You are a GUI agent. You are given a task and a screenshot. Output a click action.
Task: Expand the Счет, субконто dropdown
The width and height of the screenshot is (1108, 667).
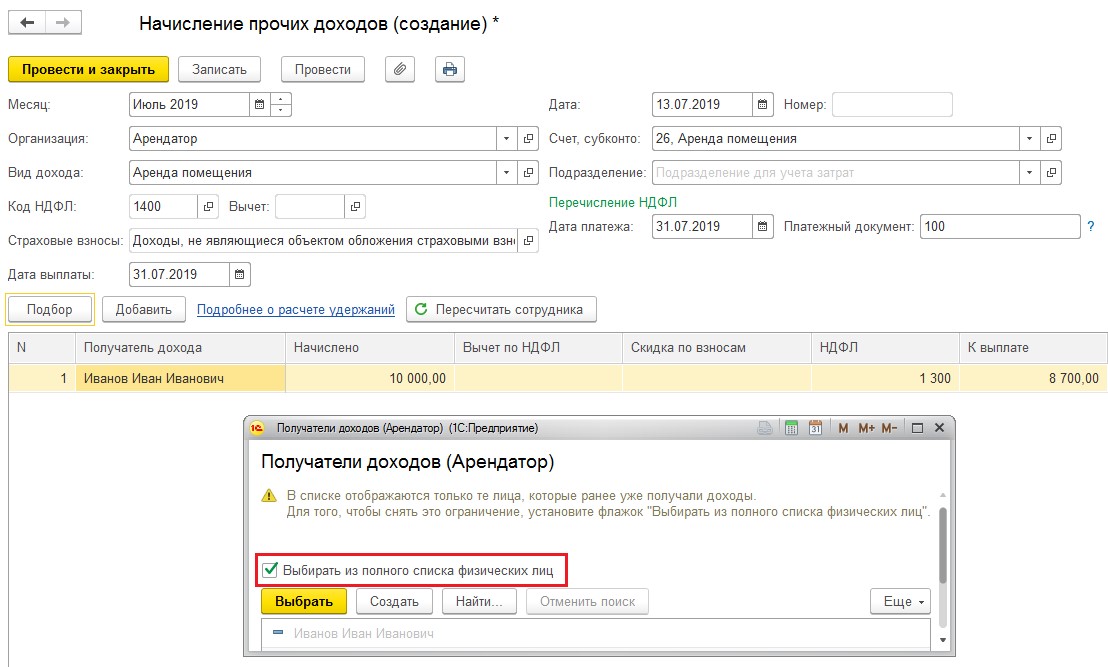(x=1029, y=139)
